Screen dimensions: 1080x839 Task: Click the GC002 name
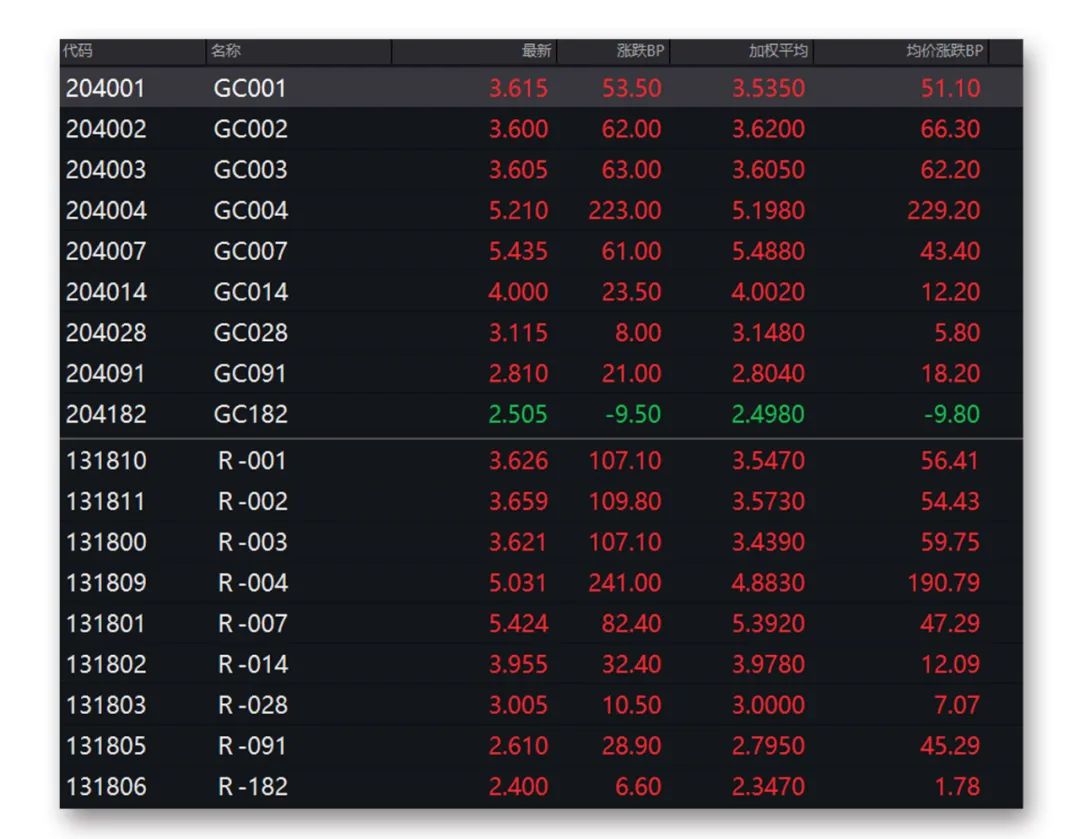point(250,129)
